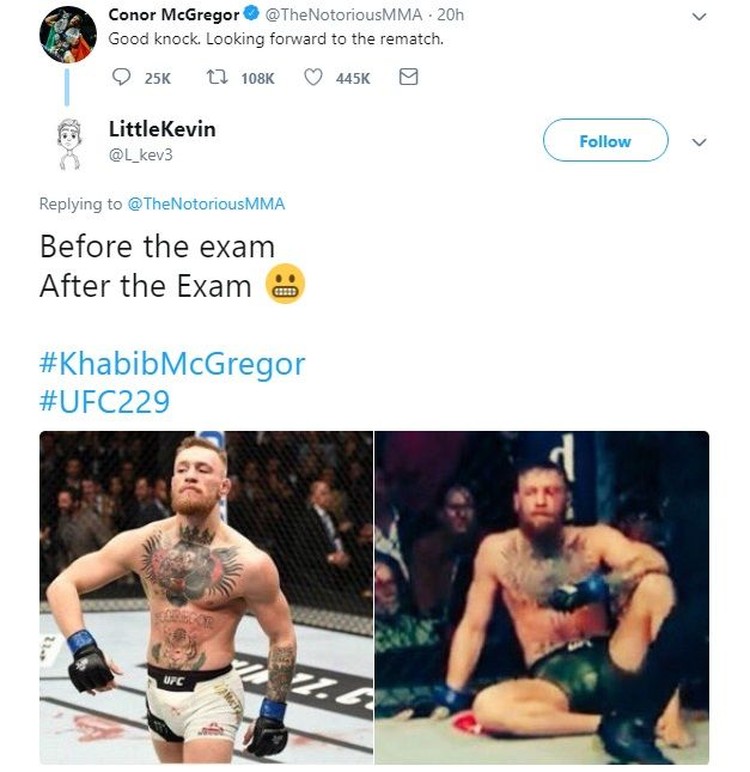Expand the chevron beside the Follow button

[699, 143]
